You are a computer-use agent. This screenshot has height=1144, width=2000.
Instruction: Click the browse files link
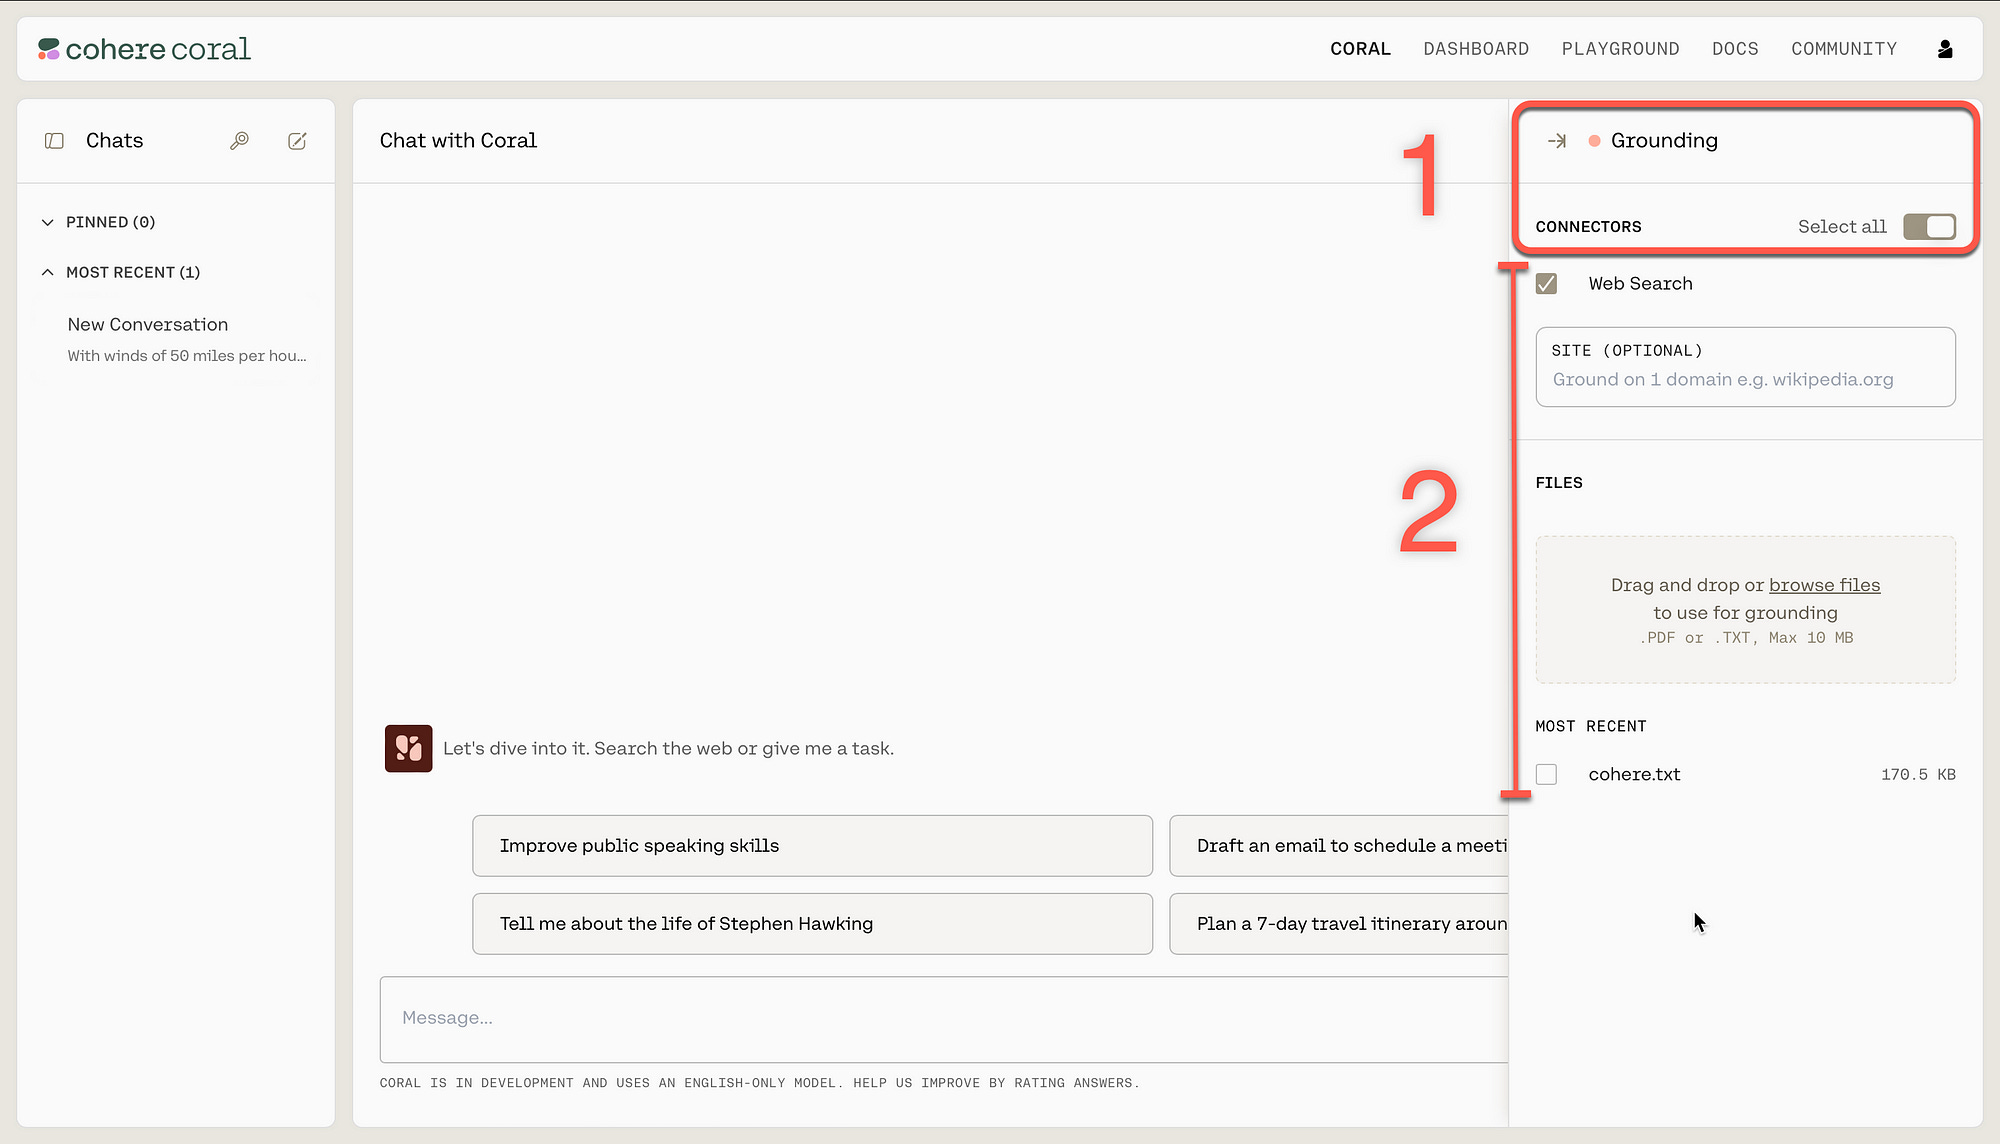pos(1824,585)
